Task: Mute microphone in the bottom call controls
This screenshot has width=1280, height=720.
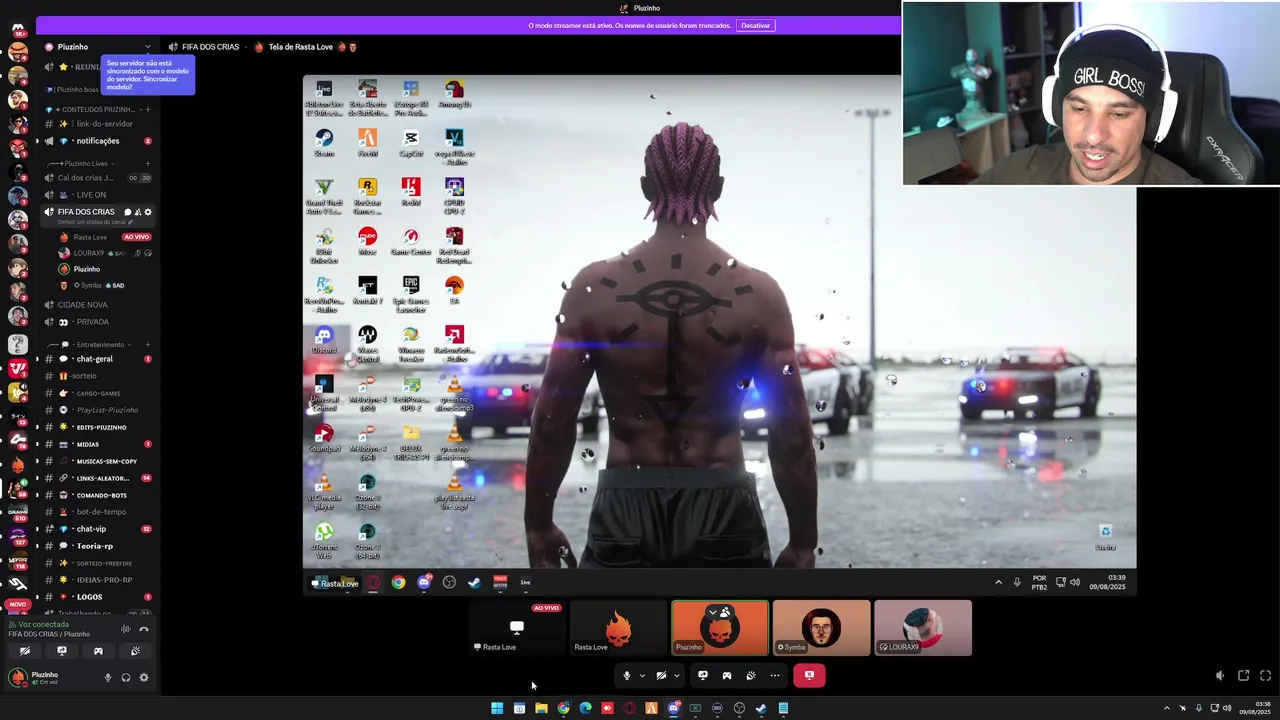Action: [x=627, y=675]
